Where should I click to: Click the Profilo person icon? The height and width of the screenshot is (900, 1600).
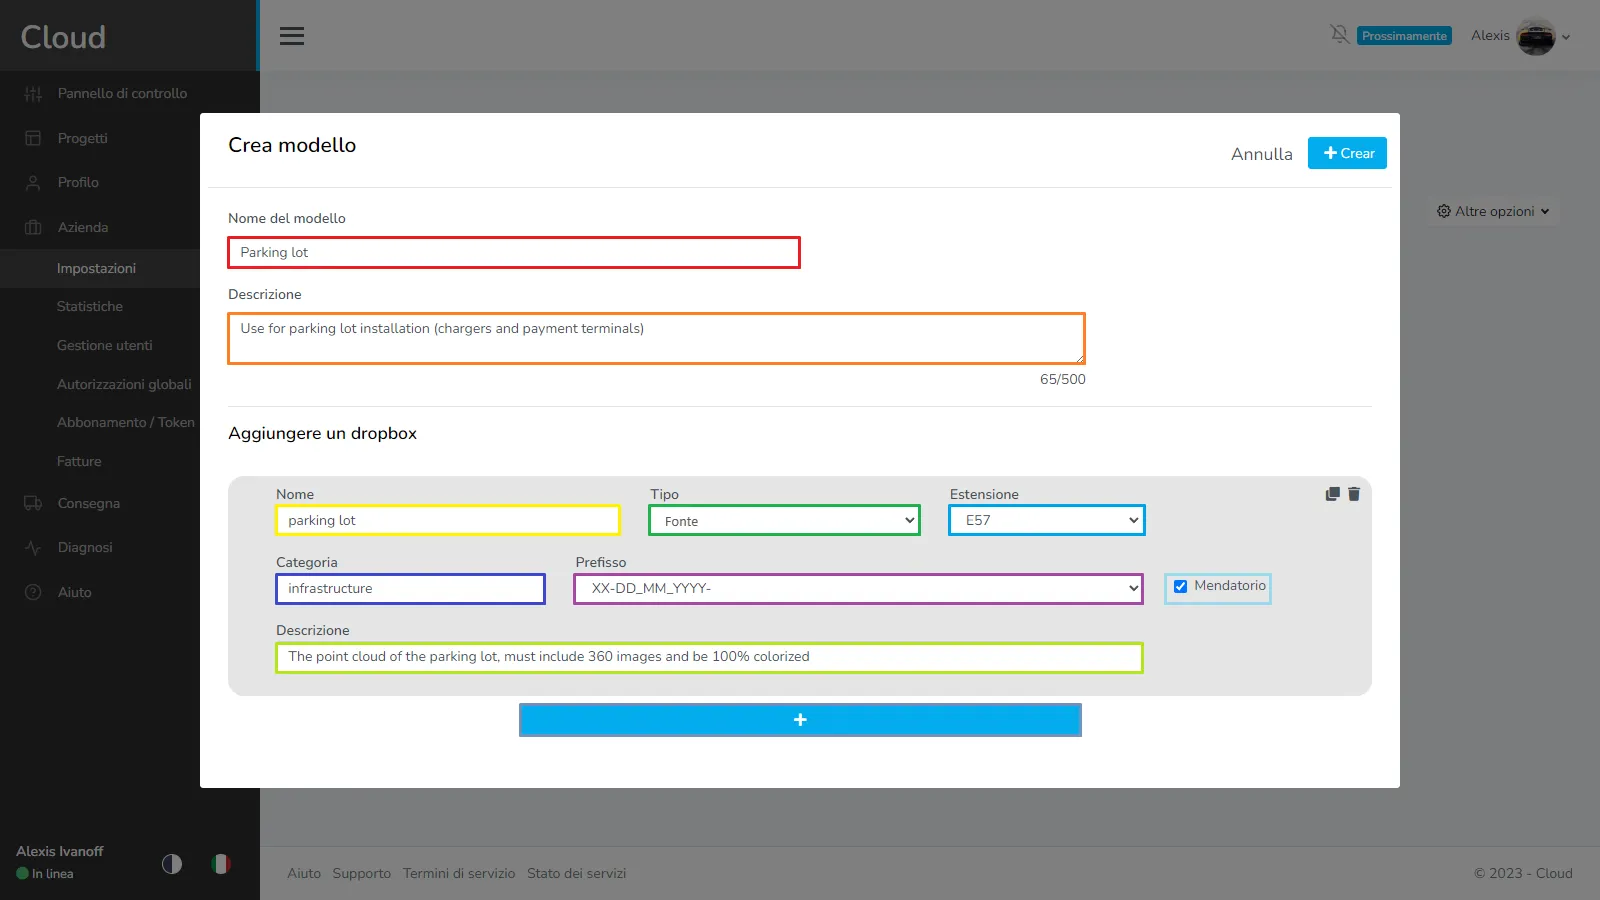click(33, 183)
